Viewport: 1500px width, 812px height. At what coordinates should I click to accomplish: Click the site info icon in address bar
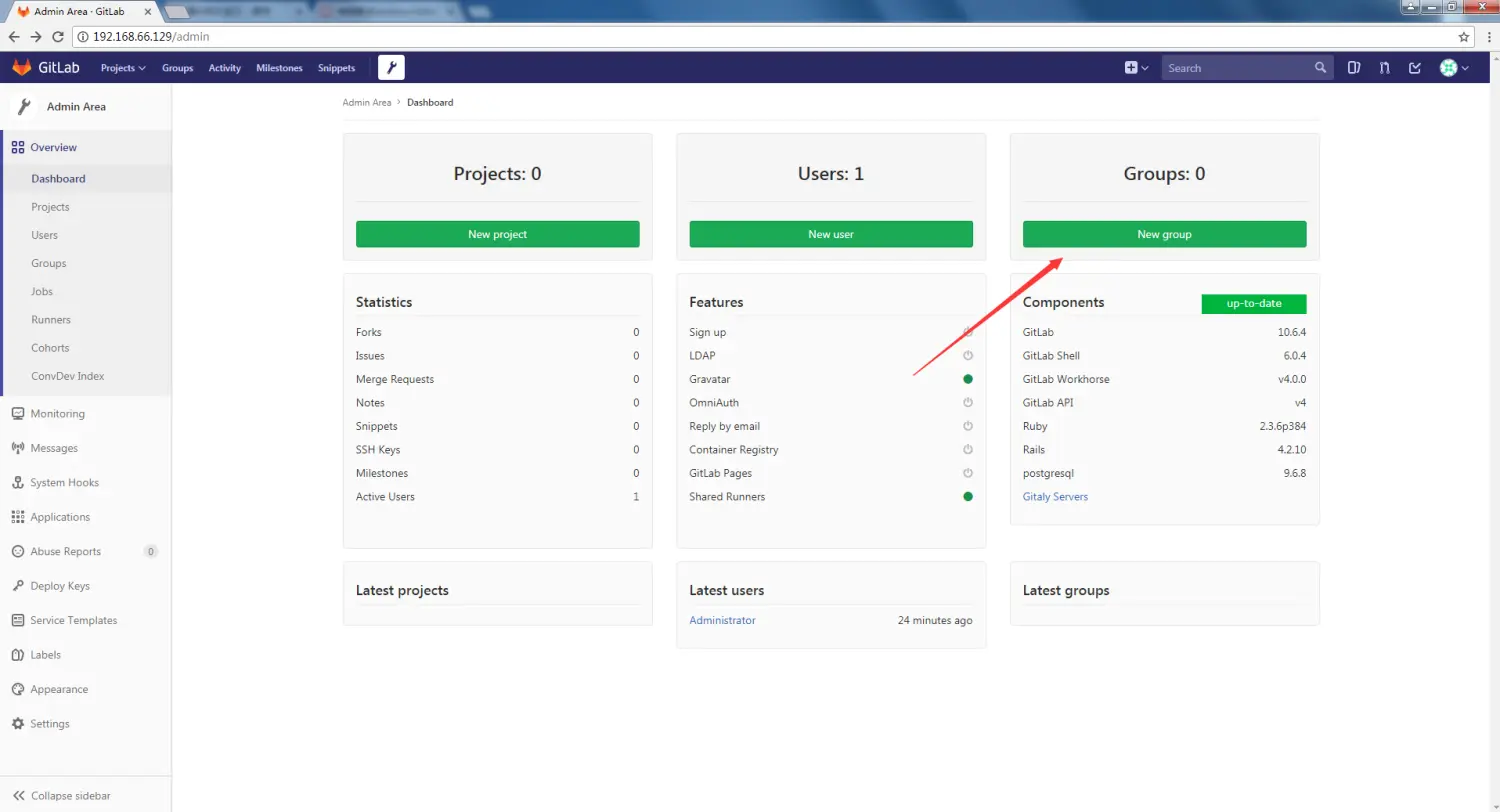pyautogui.click(x=83, y=37)
